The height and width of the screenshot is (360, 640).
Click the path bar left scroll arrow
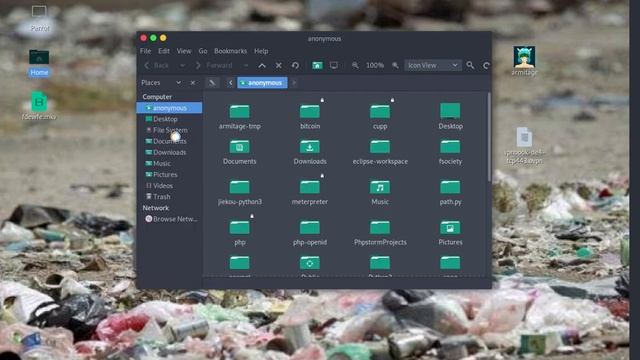(230, 83)
